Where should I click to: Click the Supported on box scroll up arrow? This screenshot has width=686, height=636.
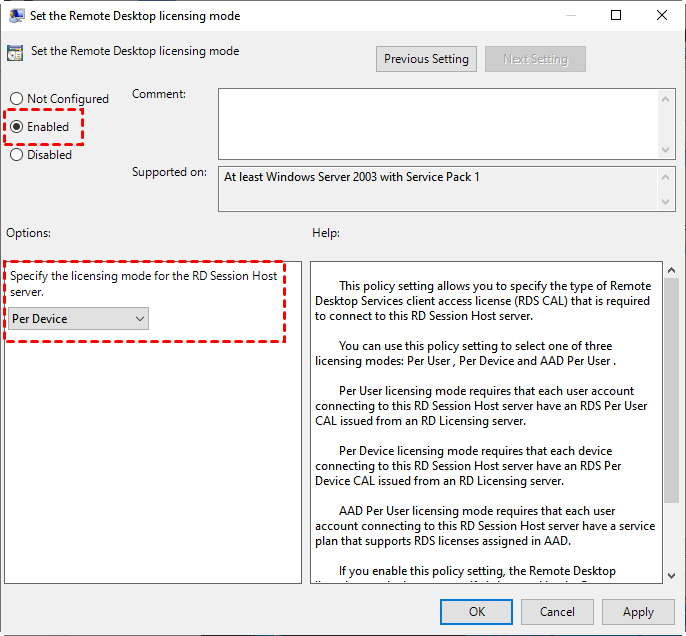[665, 177]
